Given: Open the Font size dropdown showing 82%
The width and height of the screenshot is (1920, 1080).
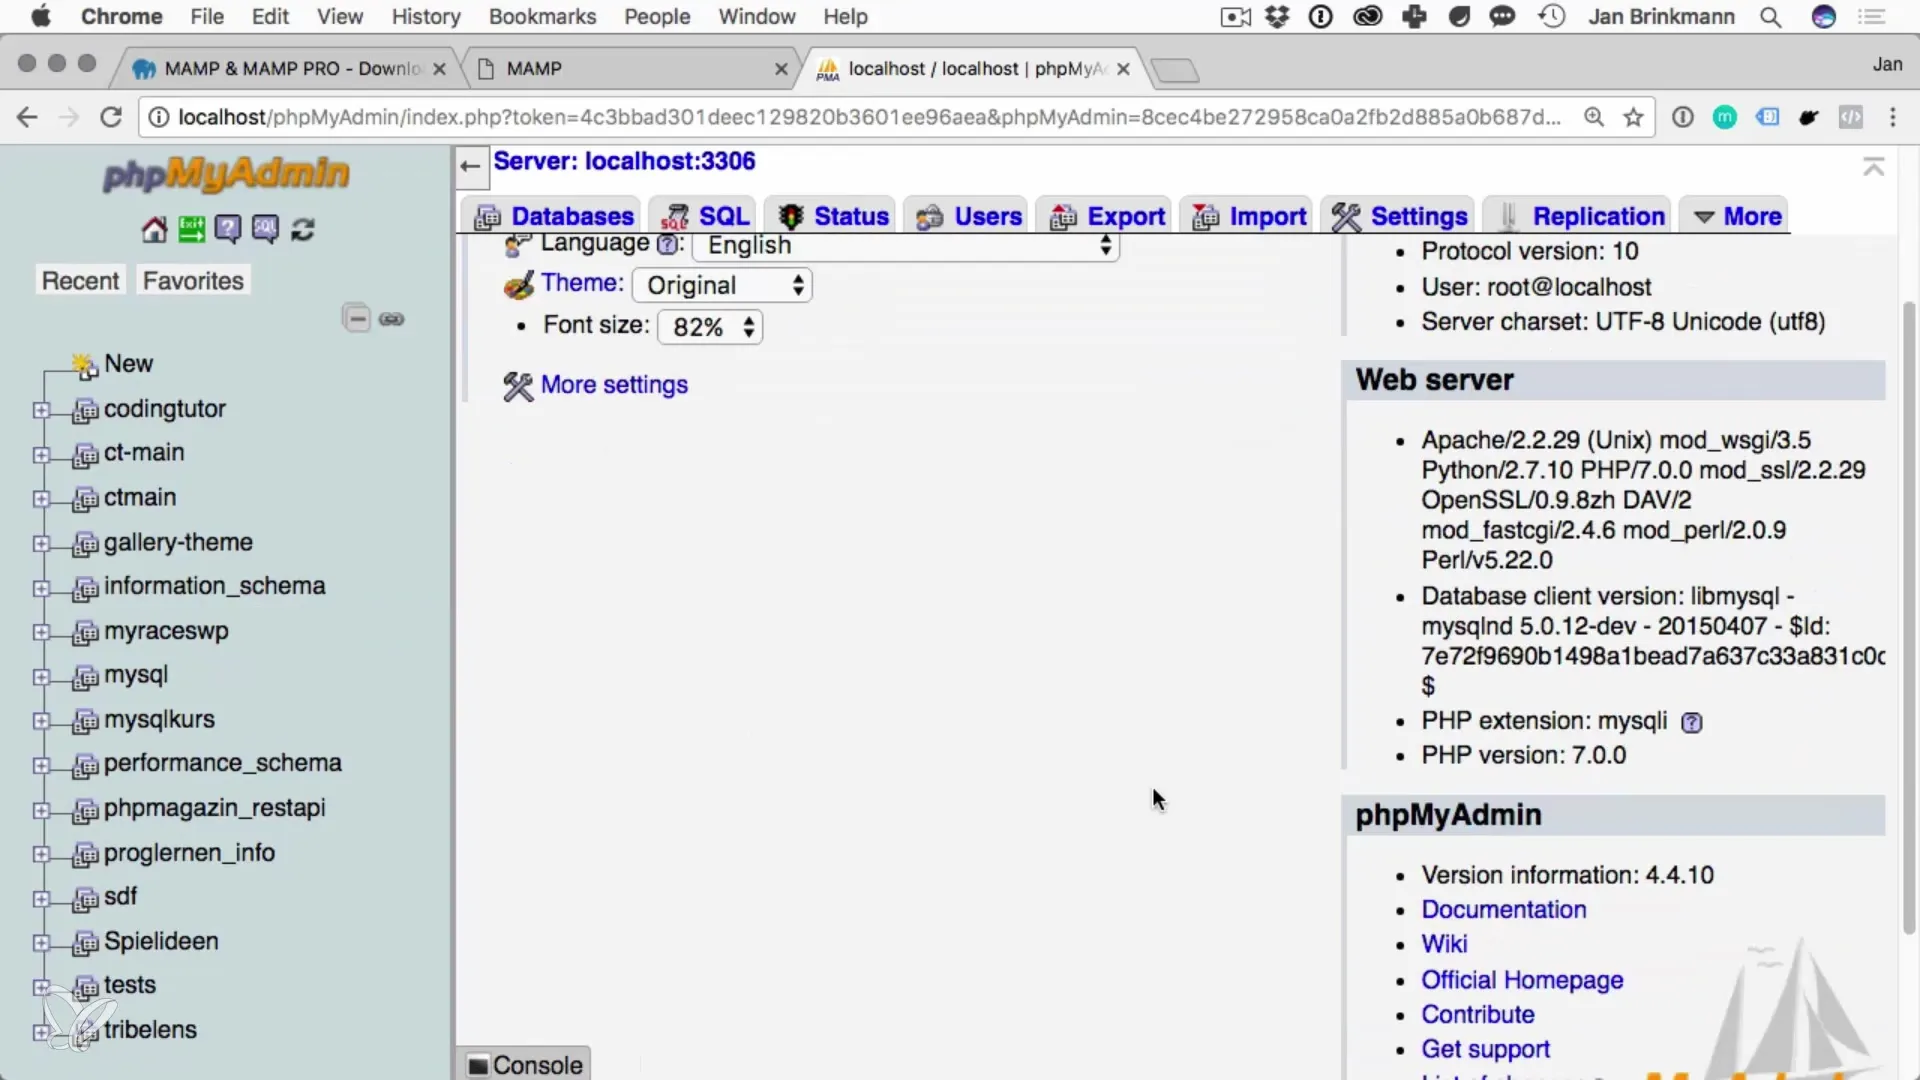Looking at the screenshot, I should 710,327.
